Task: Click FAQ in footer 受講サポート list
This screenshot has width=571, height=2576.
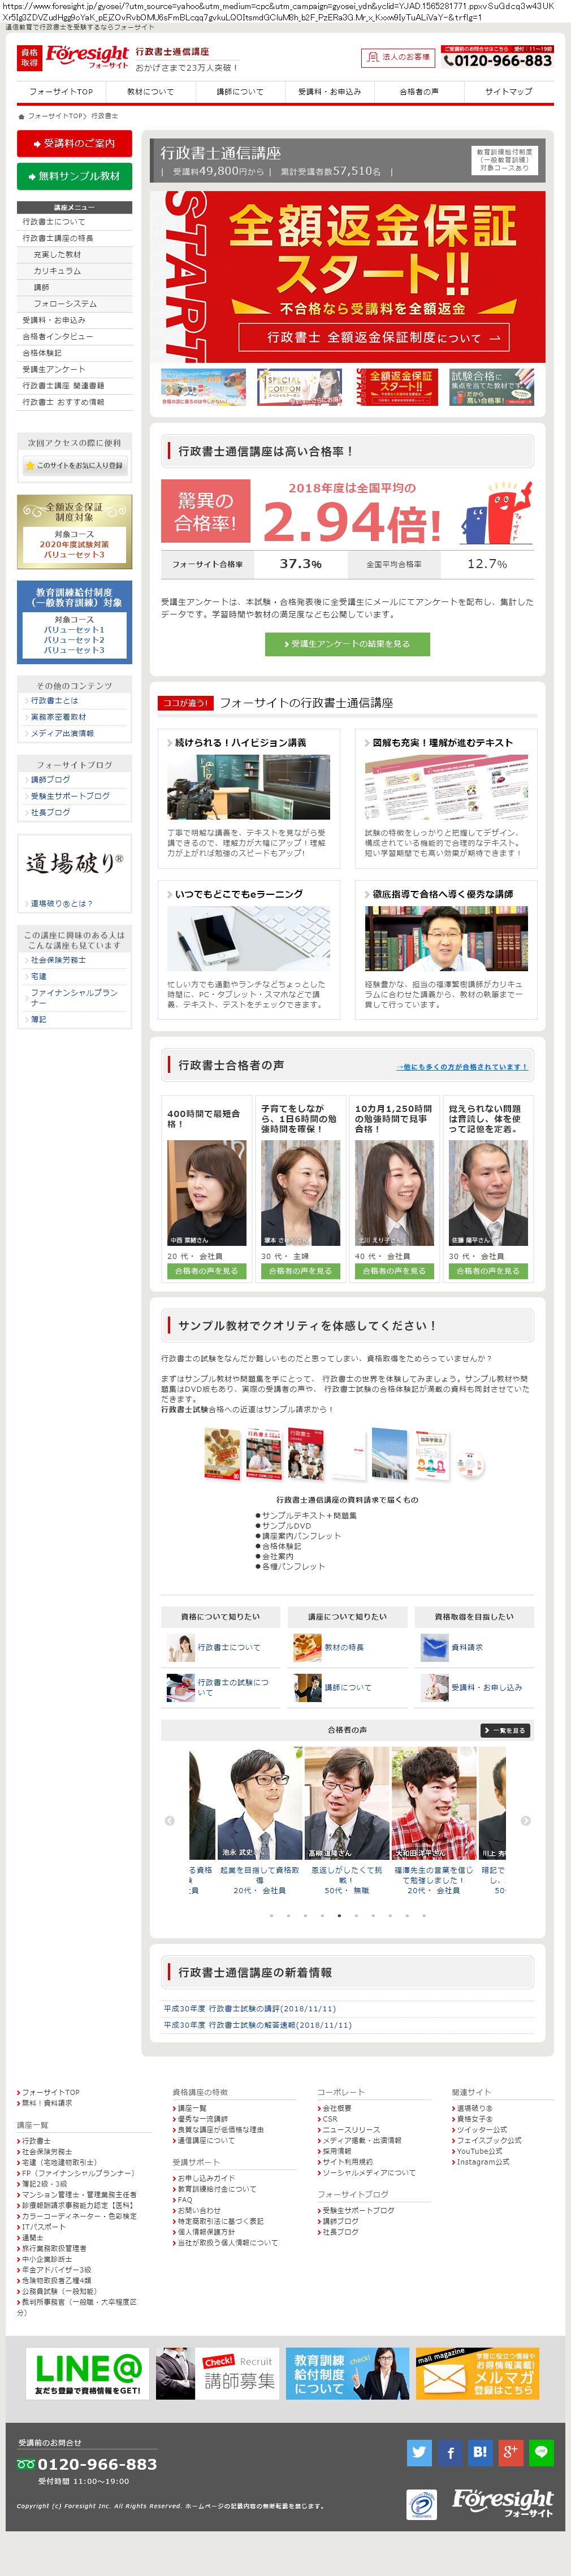Action: tap(184, 2199)
